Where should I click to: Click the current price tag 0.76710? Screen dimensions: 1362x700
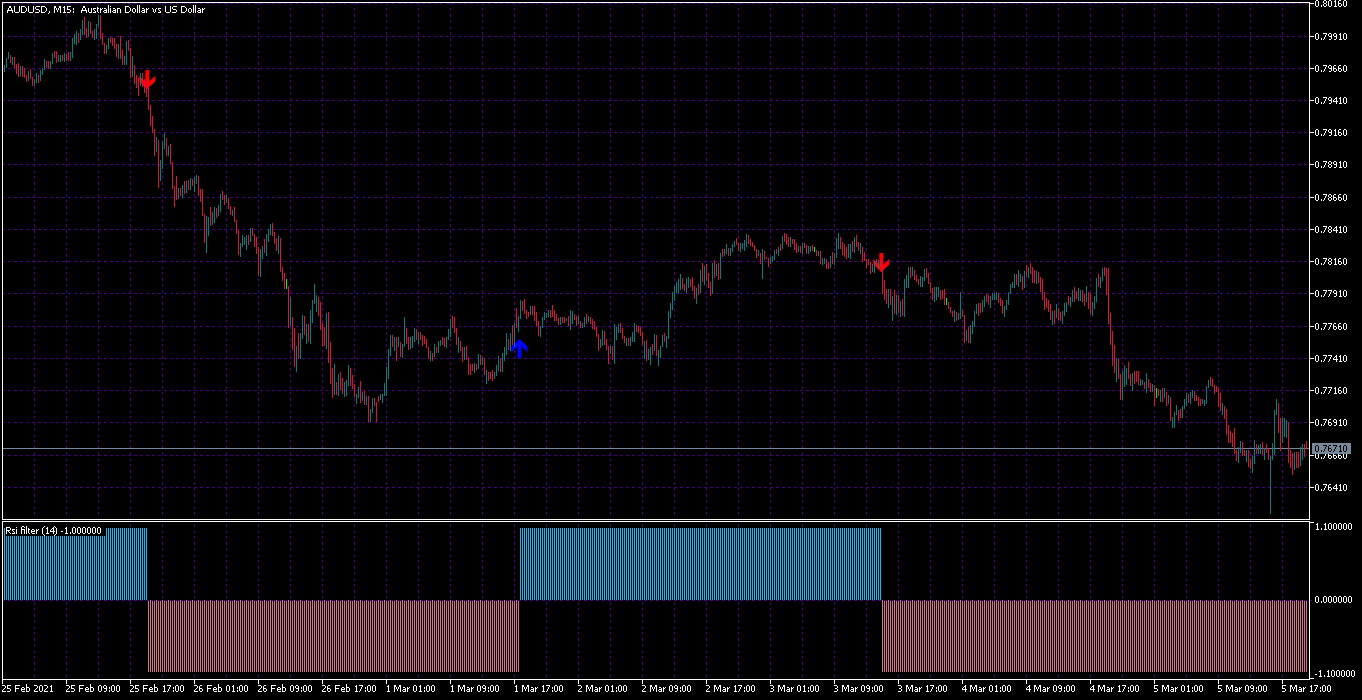(1332, 448)
